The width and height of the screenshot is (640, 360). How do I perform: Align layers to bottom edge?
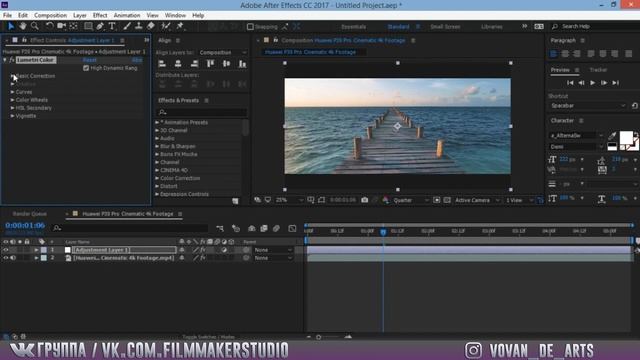click(242, 64)
